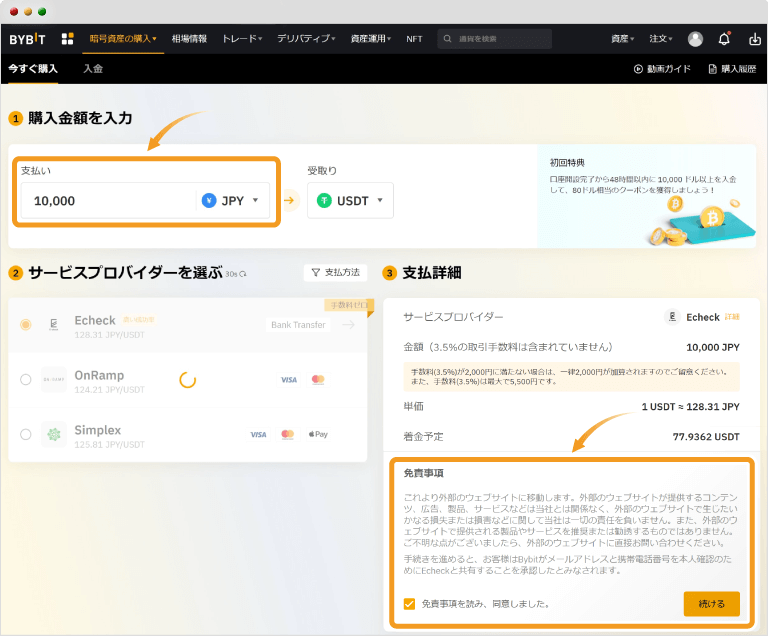The width and height of the screenshot is (768, 636).
Task: Open the 相場情報 menu item
Action: coord(189,39)
